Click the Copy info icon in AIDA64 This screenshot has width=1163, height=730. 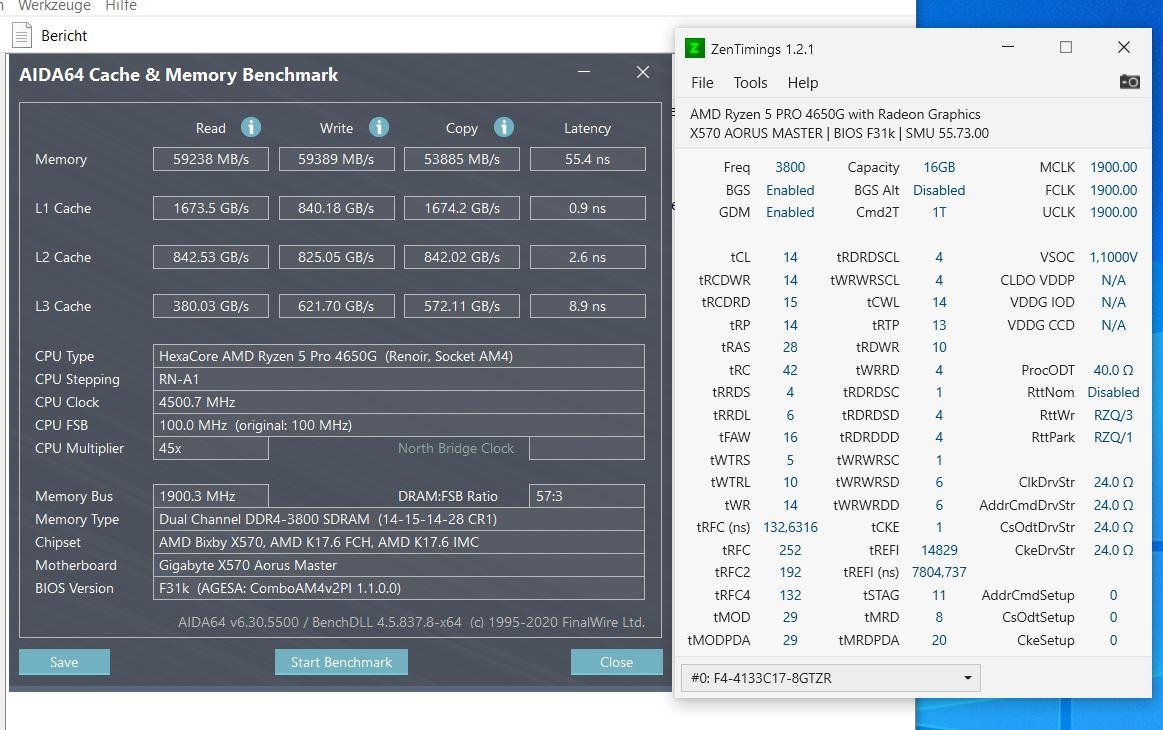pyautogui.click(x=504, y=128)
